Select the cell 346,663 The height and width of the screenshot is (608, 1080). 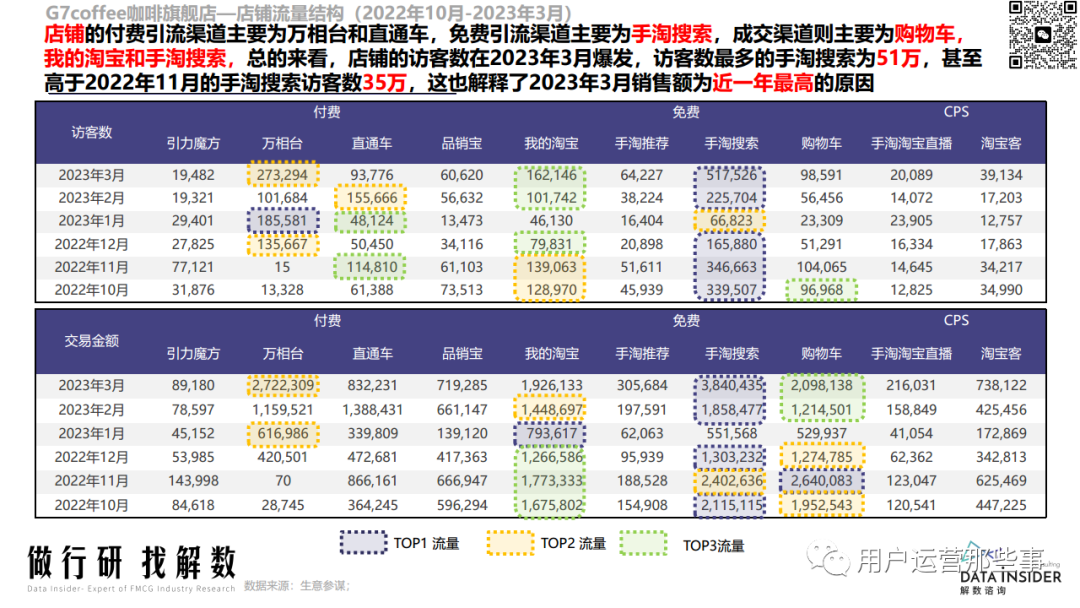(x=731, y=267)
